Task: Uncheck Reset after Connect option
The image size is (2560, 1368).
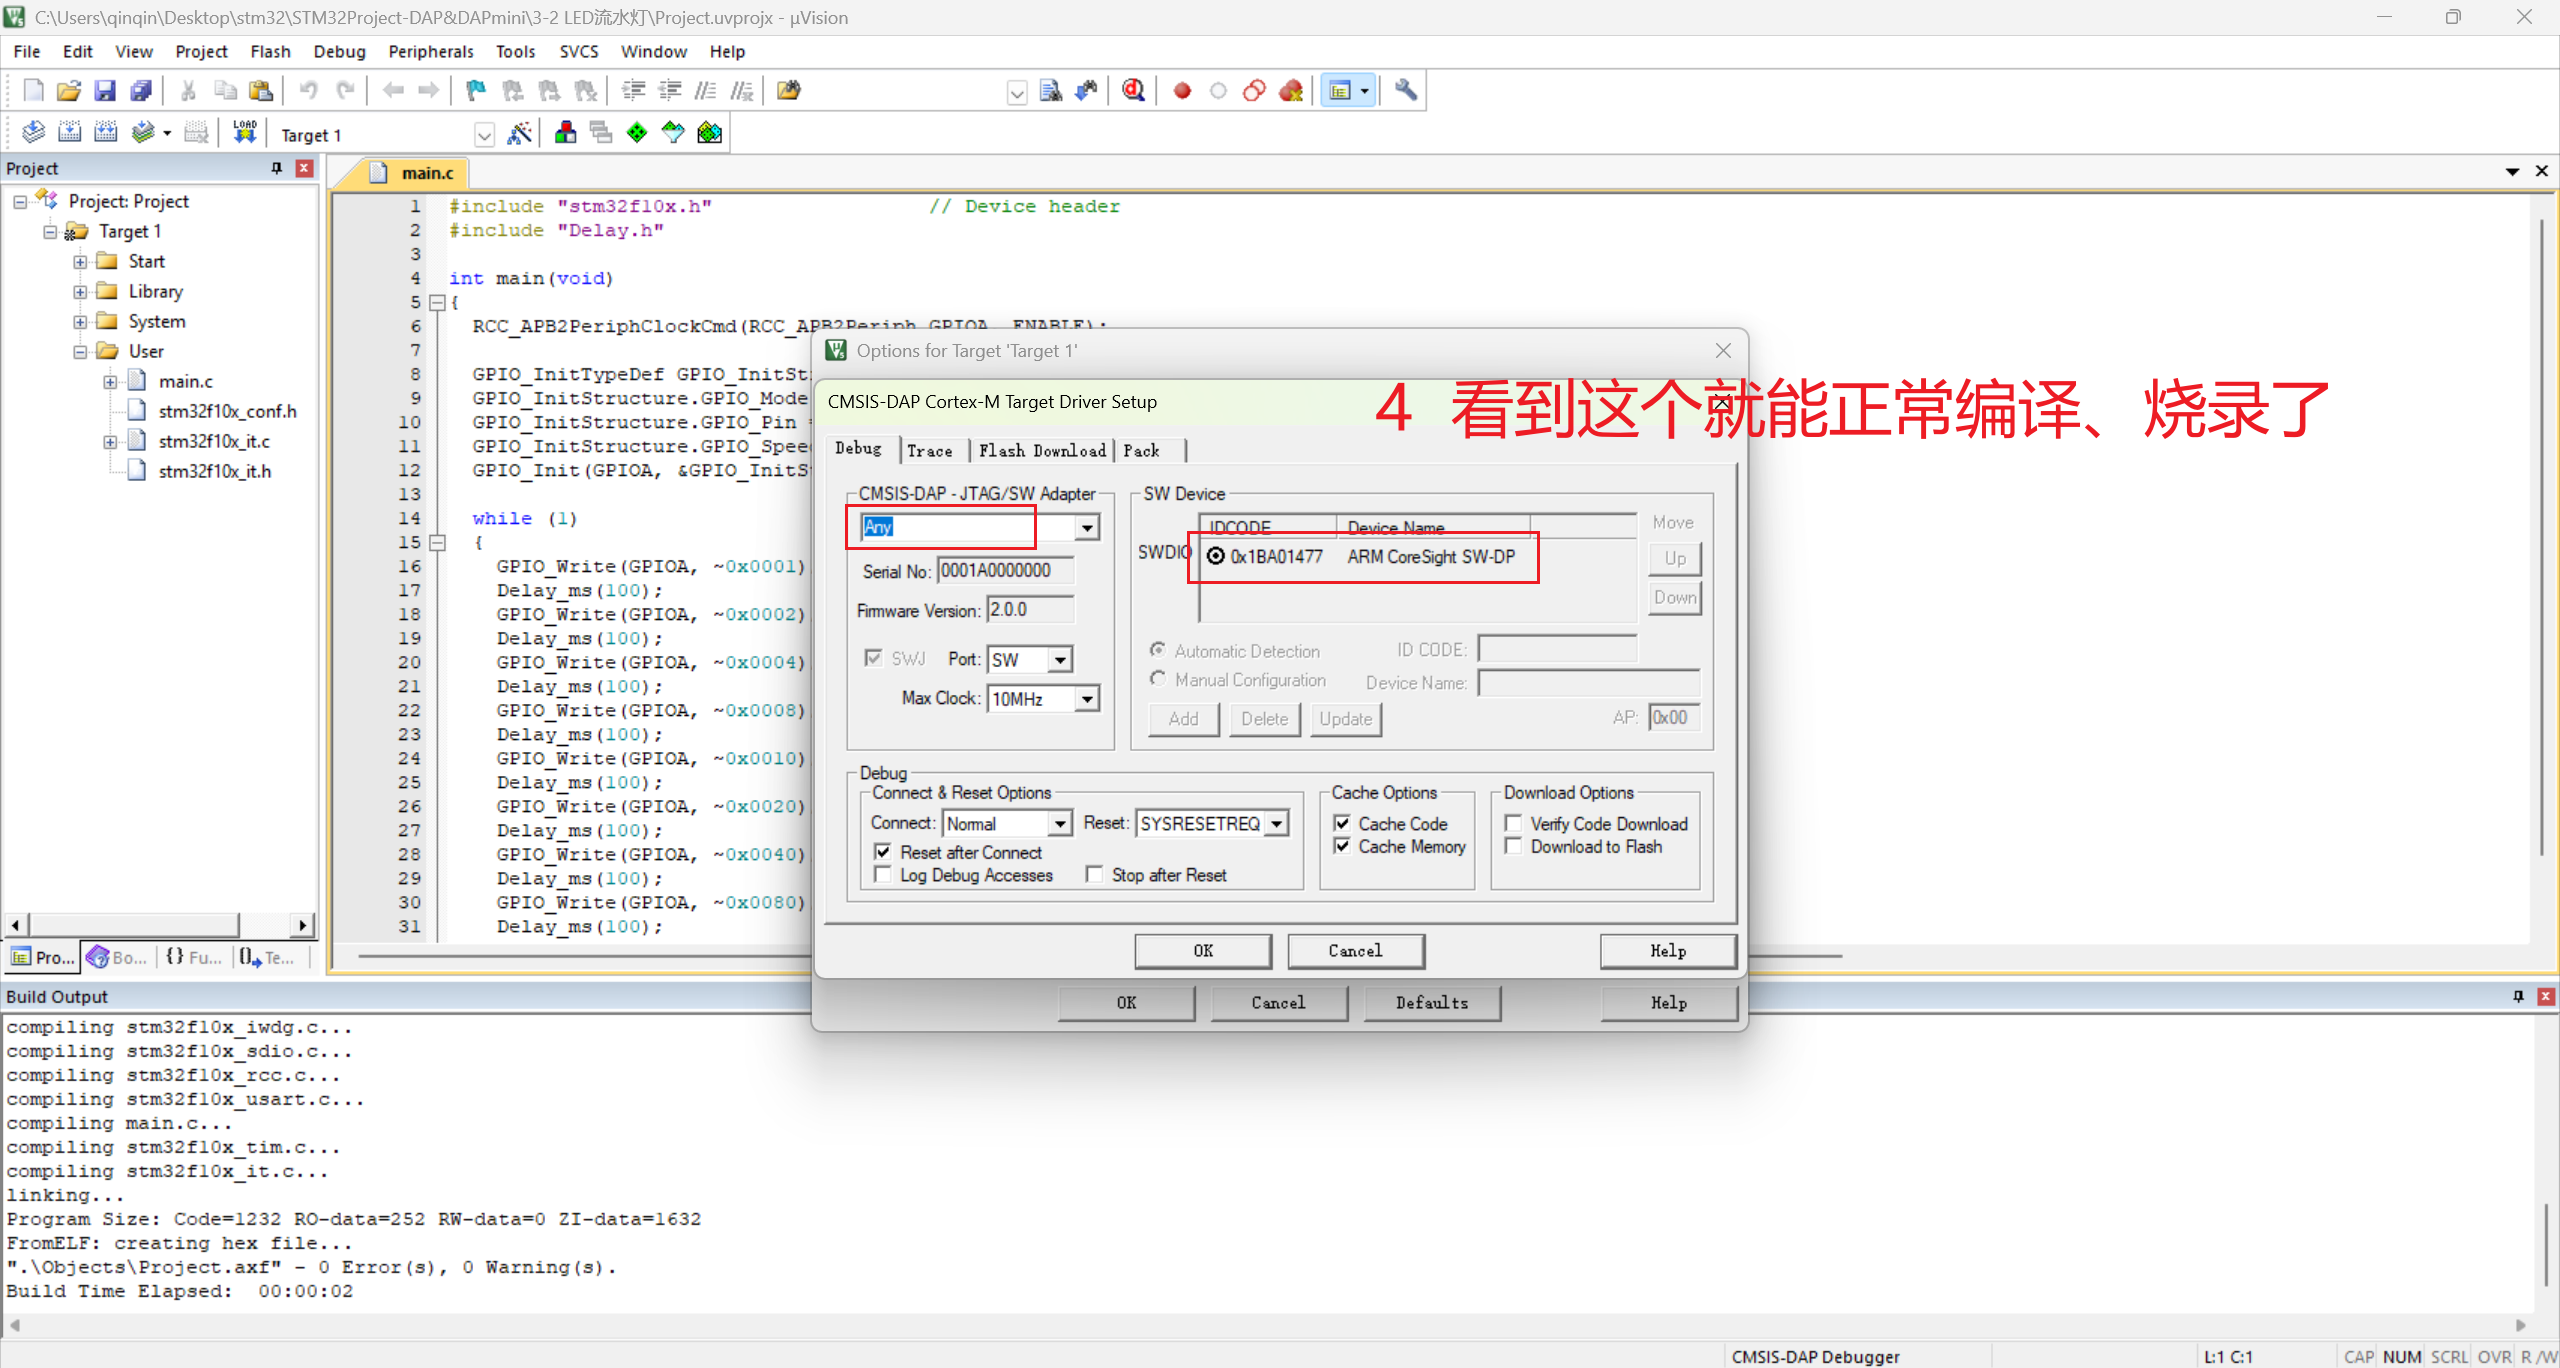Action: click(882, 852)
